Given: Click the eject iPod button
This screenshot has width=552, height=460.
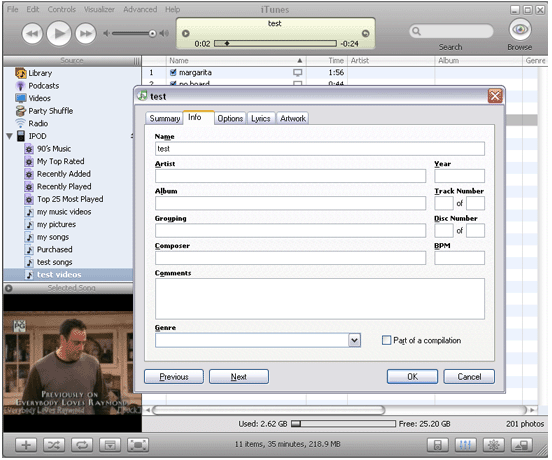Looking at the screenshot, I should coord(522,445).
